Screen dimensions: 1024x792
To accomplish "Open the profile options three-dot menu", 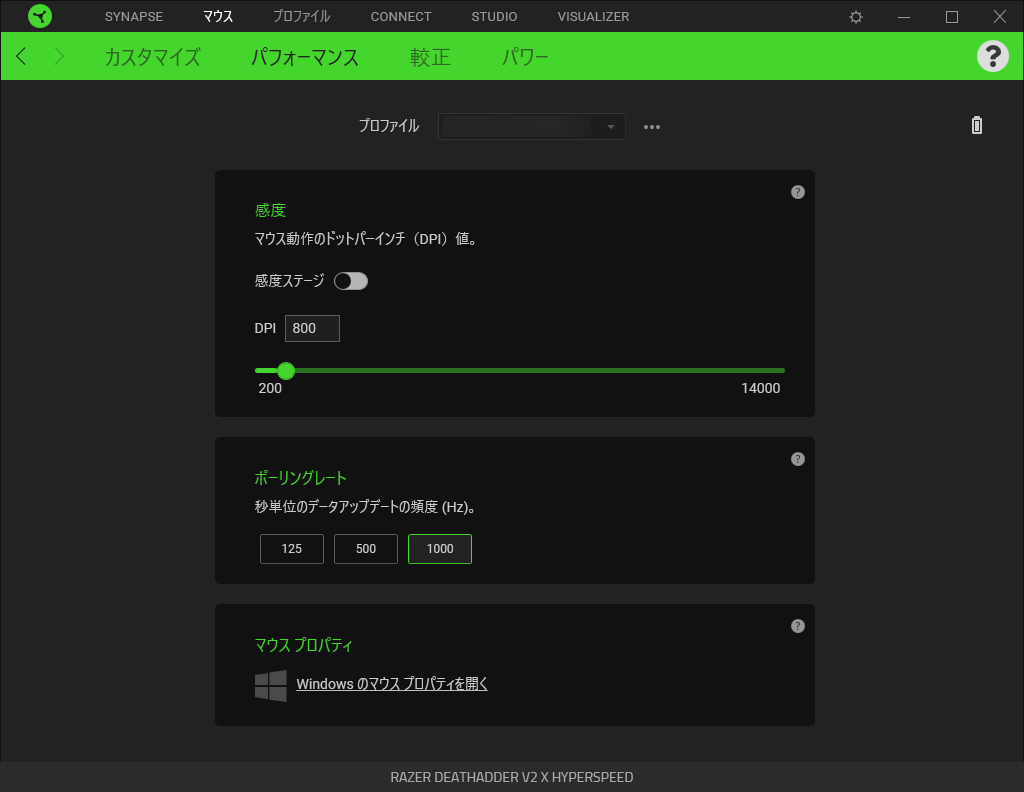I will [652, 127].
